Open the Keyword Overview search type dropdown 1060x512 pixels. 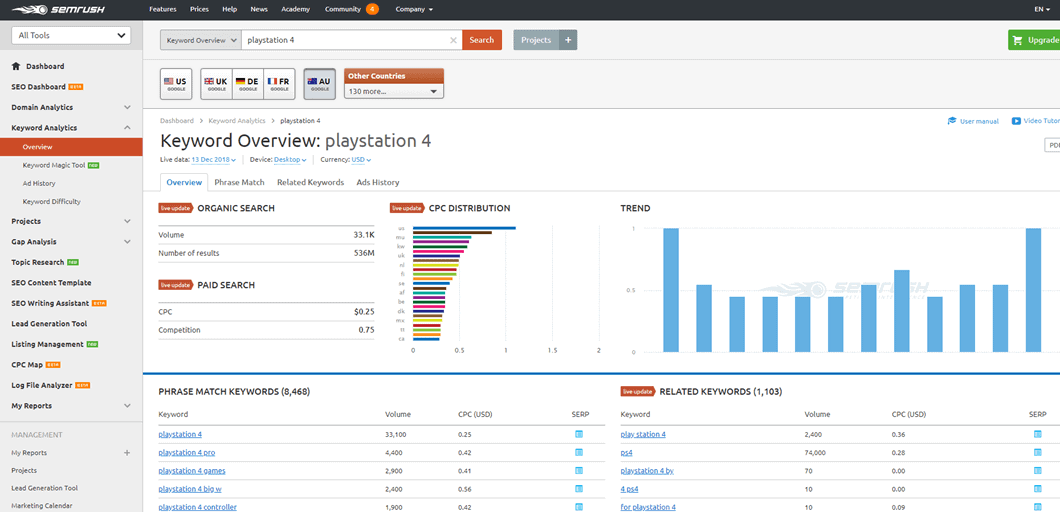pos(201,40)
